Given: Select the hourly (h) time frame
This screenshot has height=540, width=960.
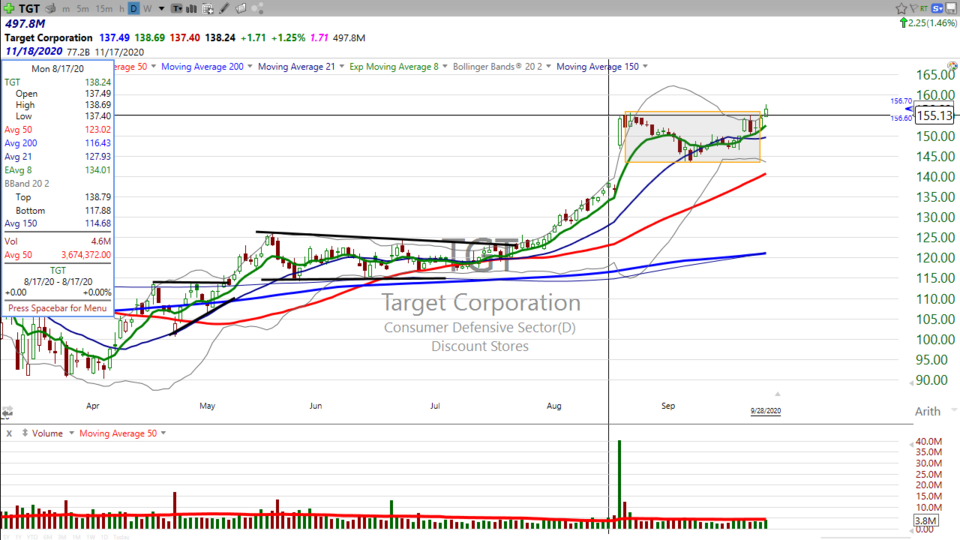Looking at the screenshot, I should (x=122, y=9).
